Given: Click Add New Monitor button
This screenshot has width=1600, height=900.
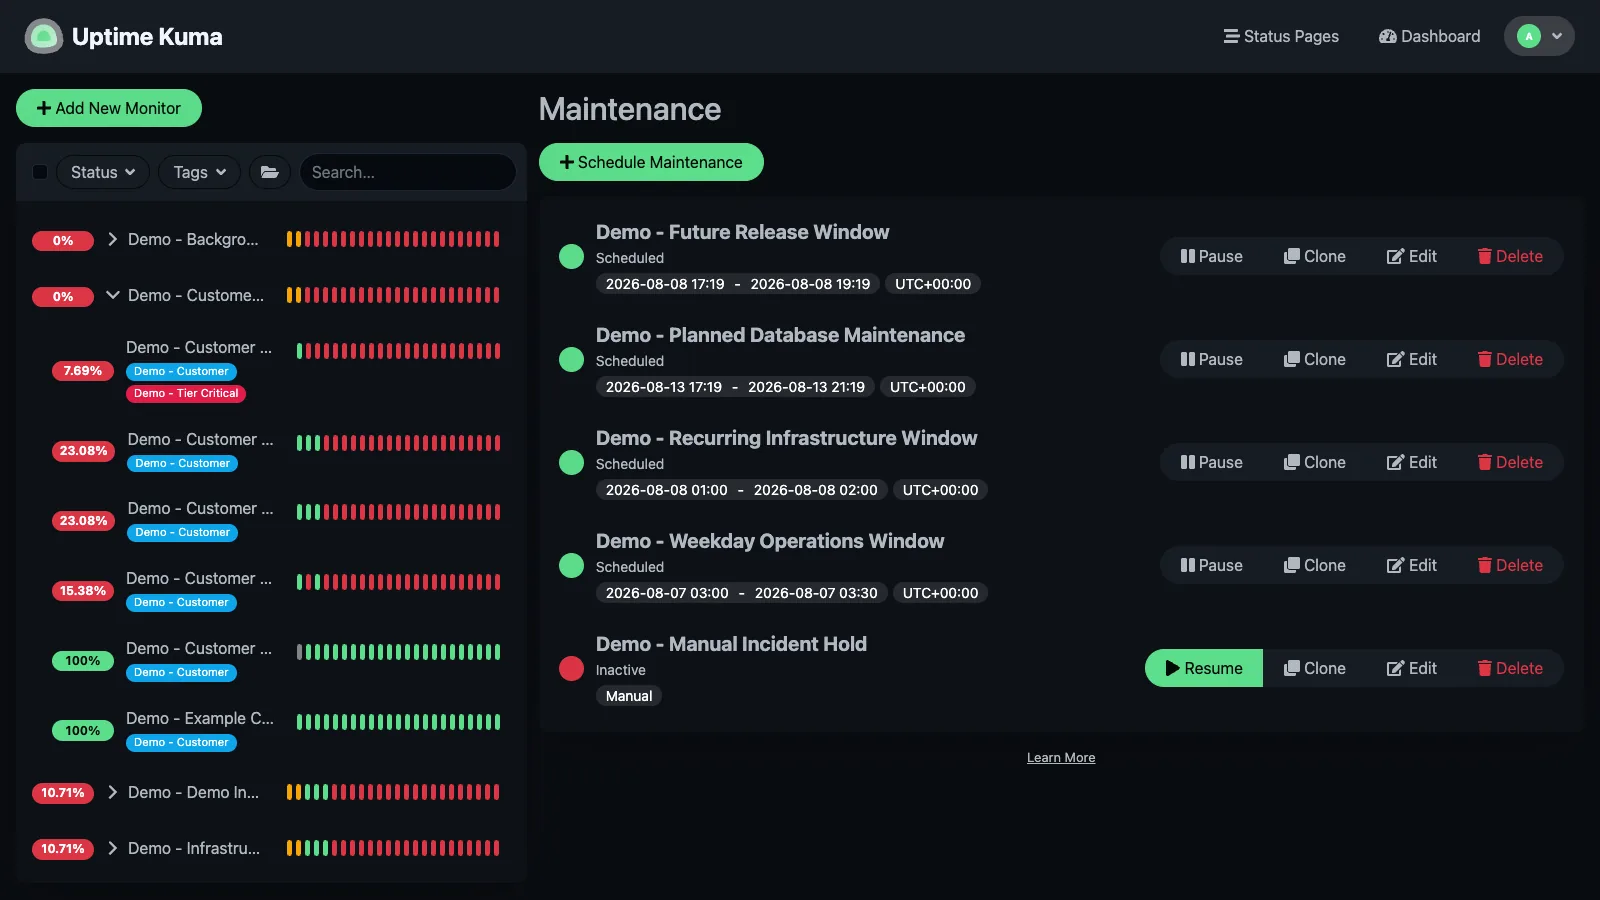Looking at the screenshot, I should 109,108.
